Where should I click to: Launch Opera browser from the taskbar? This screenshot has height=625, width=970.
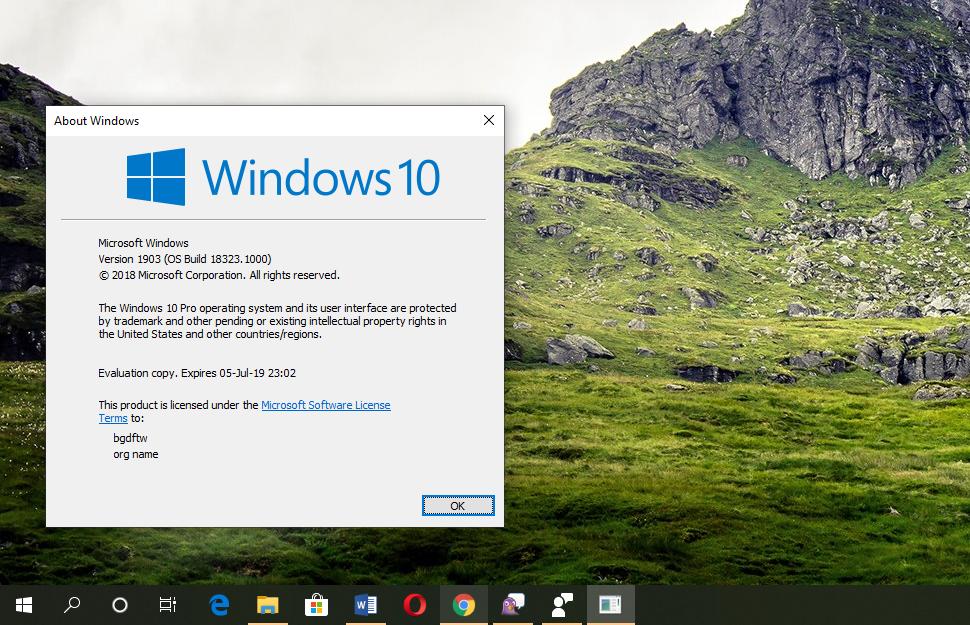pos(414,605)
